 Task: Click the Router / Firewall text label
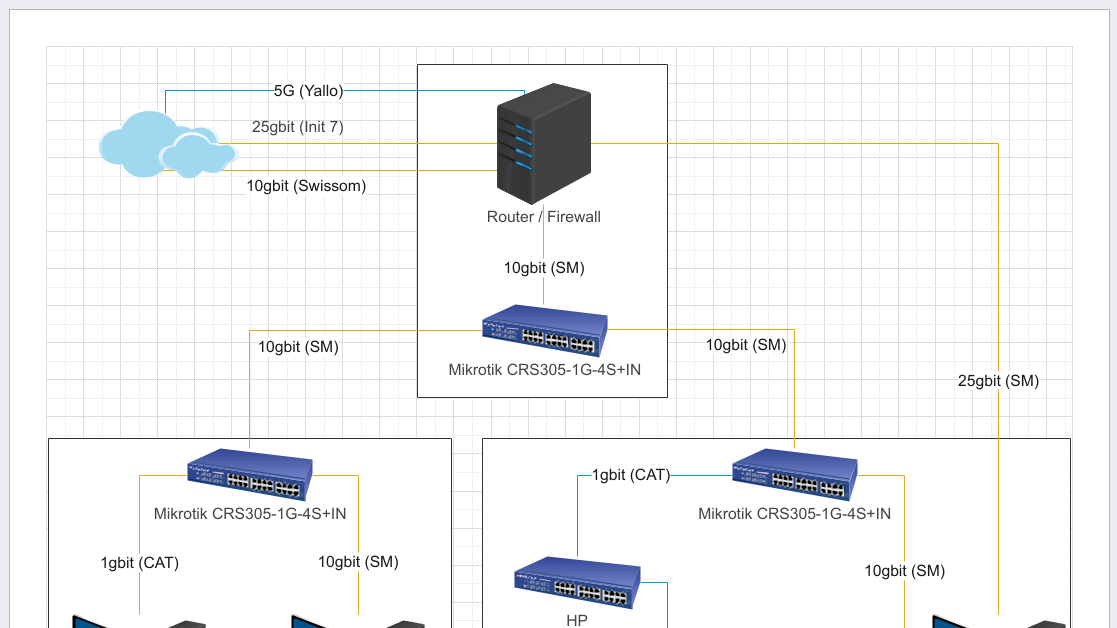pyautogui.click(x=543, y=217)
